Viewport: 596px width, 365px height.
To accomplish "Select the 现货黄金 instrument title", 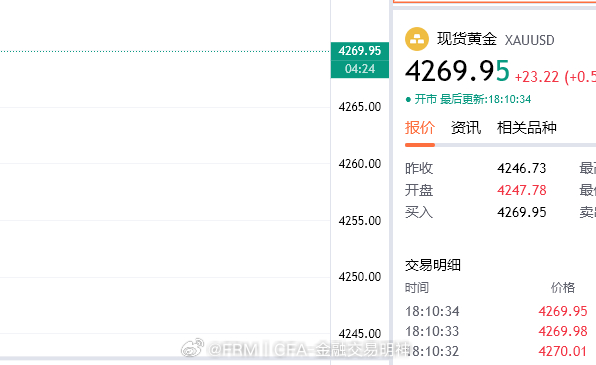I will click(x=467, y=39).
